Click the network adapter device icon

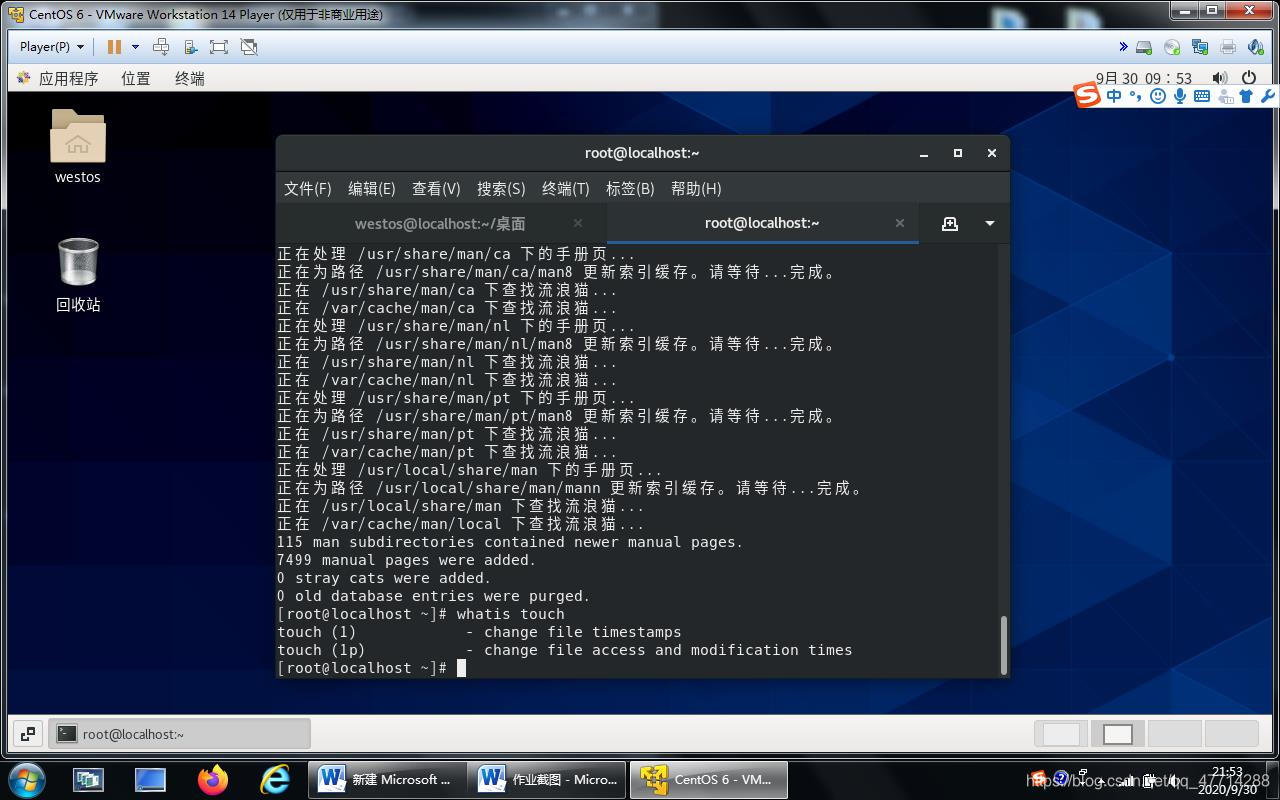[x=1200, y=47]
